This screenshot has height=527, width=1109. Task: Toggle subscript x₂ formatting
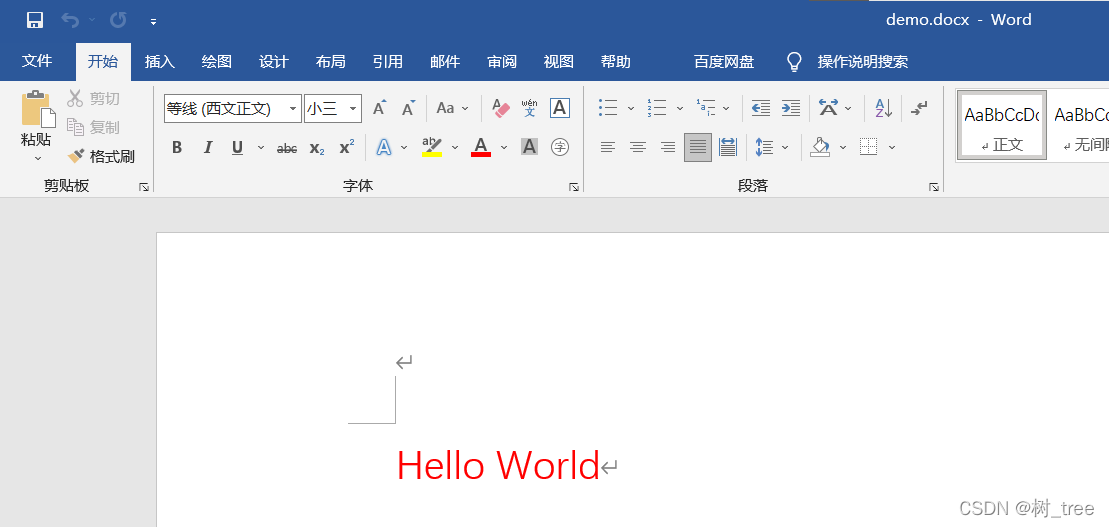click(317, 148)
